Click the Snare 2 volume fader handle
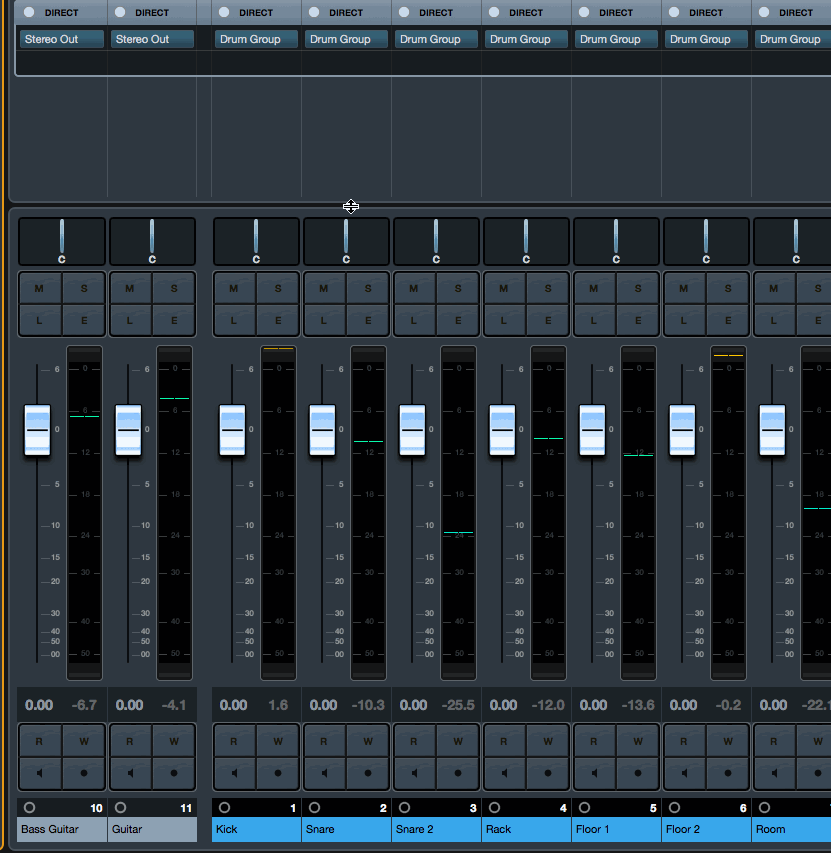The image size is (831, 853). pyautogui.click(x=413, y=430)
